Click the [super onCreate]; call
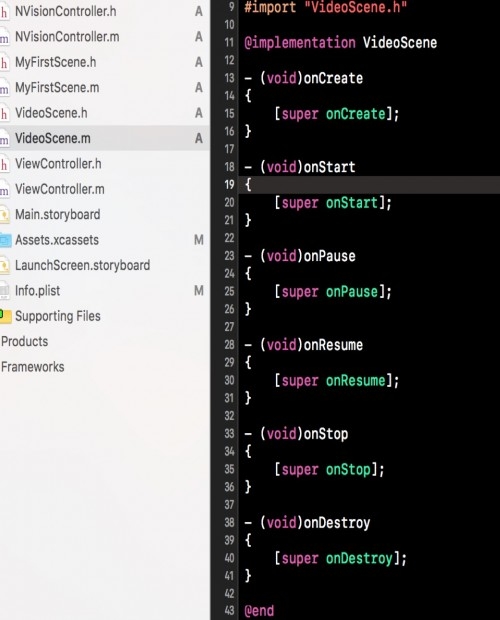The width and height of the screenshot is (500, 620). coord(337,114)
